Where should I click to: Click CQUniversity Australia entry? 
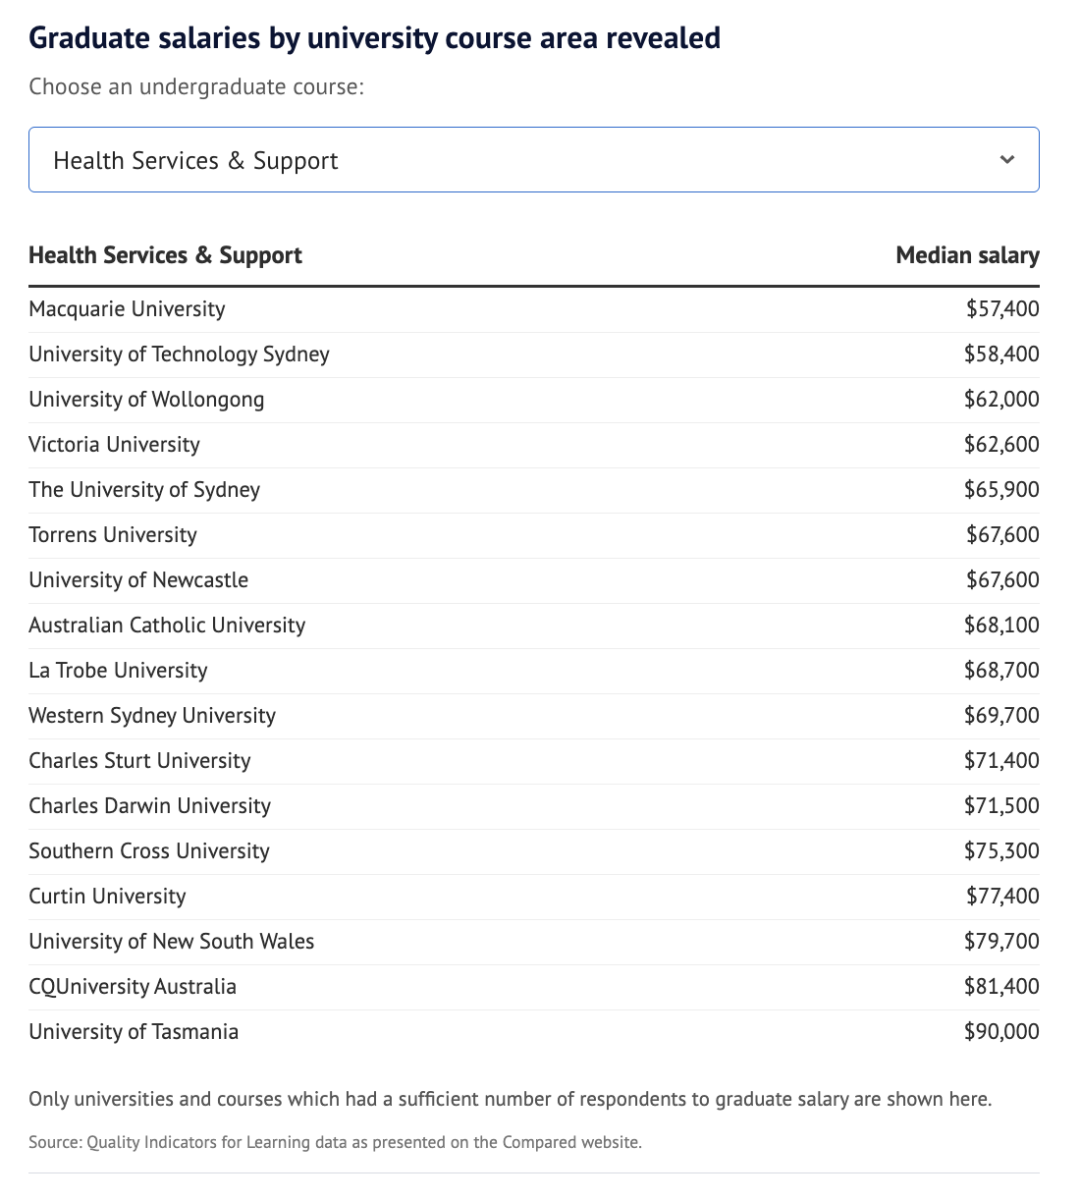coord(132,986)
